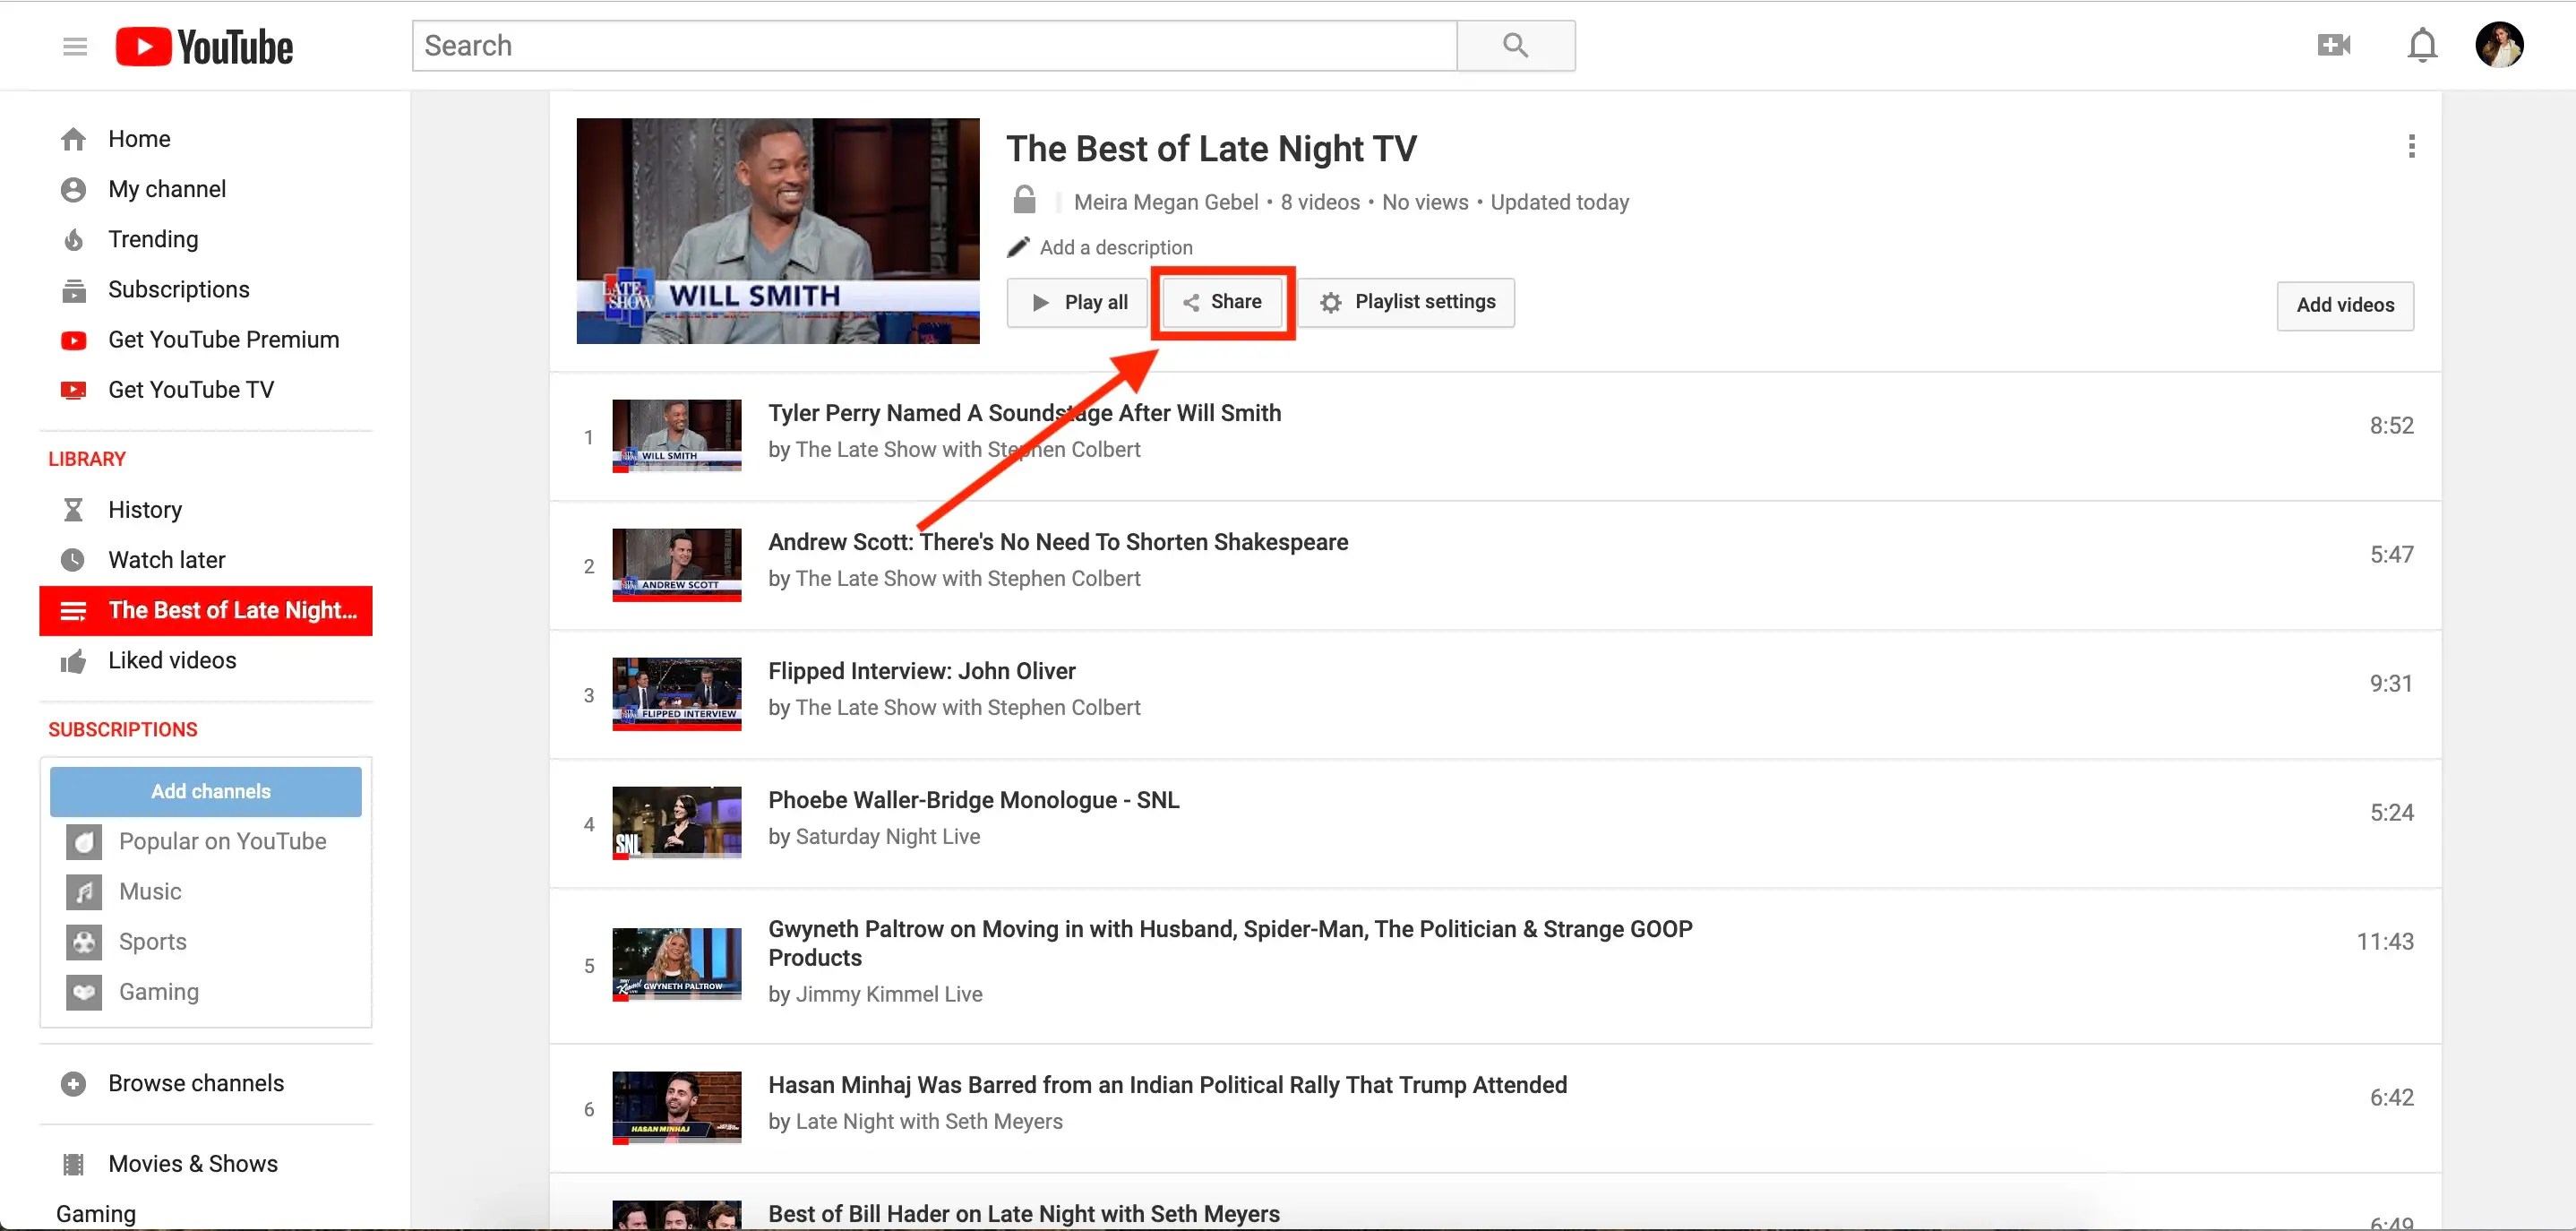Viewport: 2576px width, 1231px height.
Task: Open Playlist settings
Action: tap(1406, 302)
